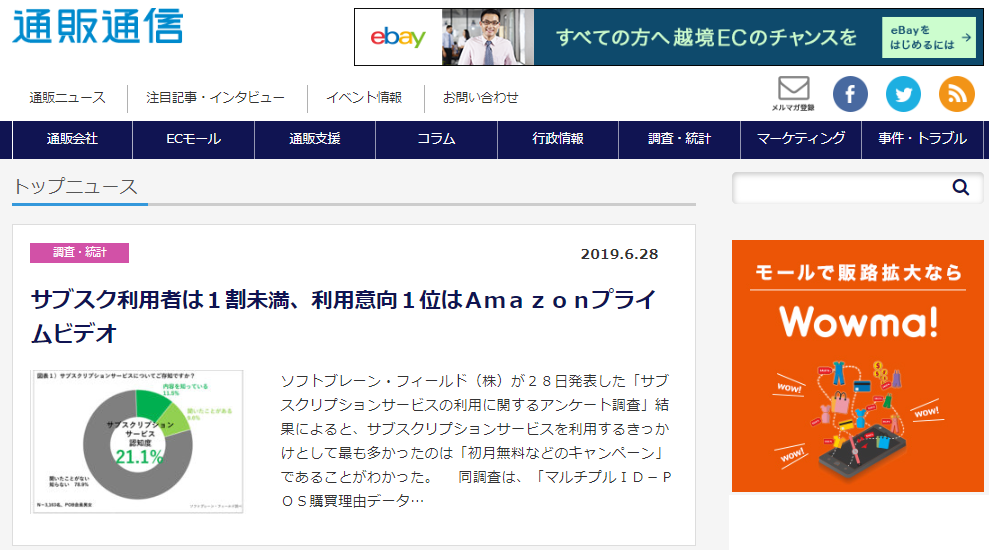
Task: Select the 通販会社 category tab
Action: [72, 139]
